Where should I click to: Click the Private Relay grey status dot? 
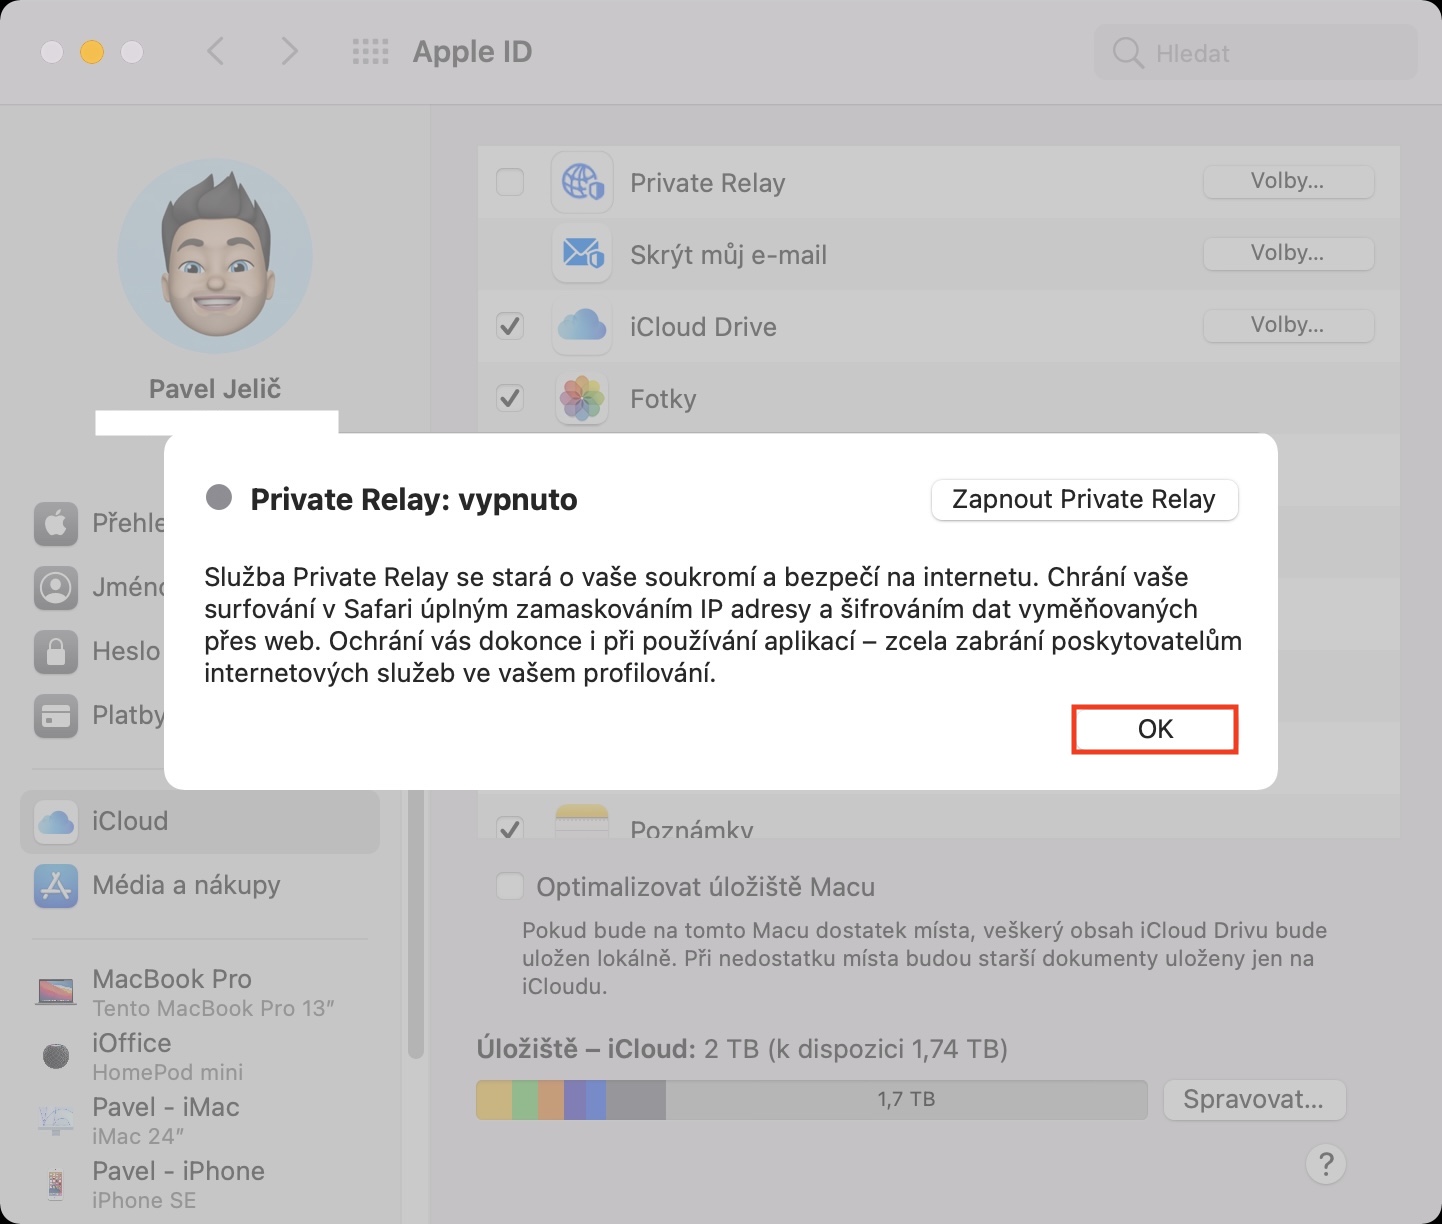pyautogui.click(x=219, y=497)
